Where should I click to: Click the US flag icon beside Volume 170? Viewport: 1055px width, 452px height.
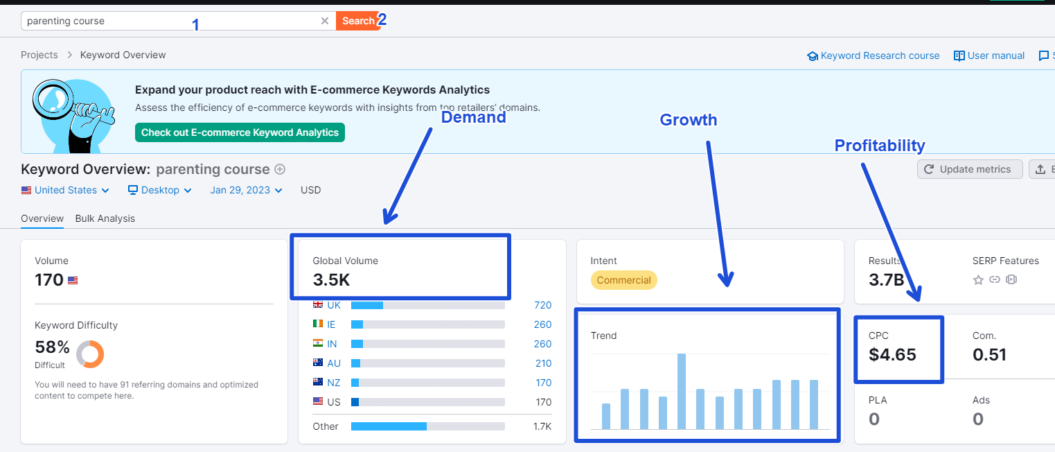73,280
